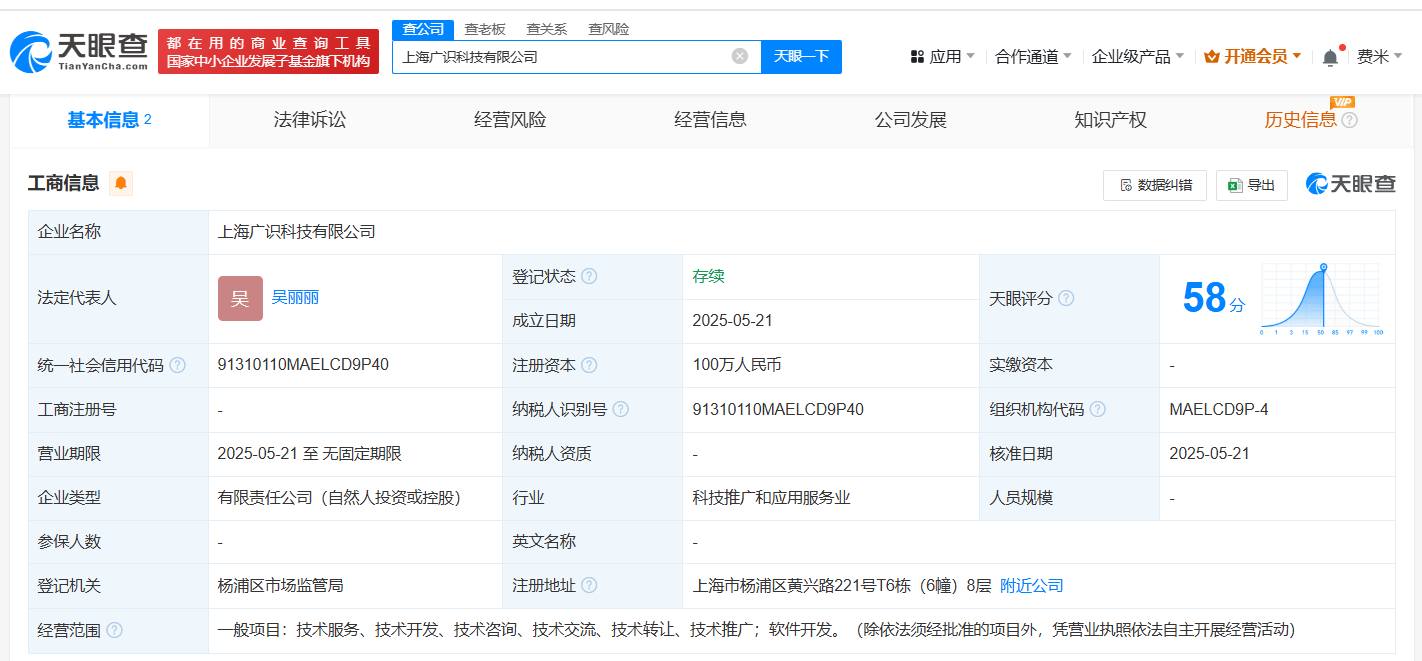Open the 合作通道 dropdown
Screen dimensions: 1422x661
[x=1033, y=57]
